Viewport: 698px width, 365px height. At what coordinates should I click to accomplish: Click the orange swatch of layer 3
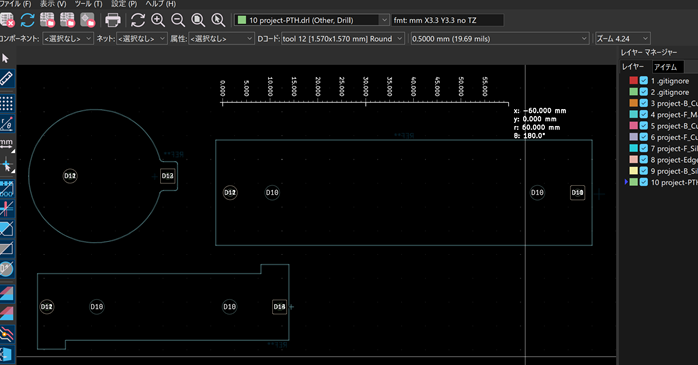point(633,103)
